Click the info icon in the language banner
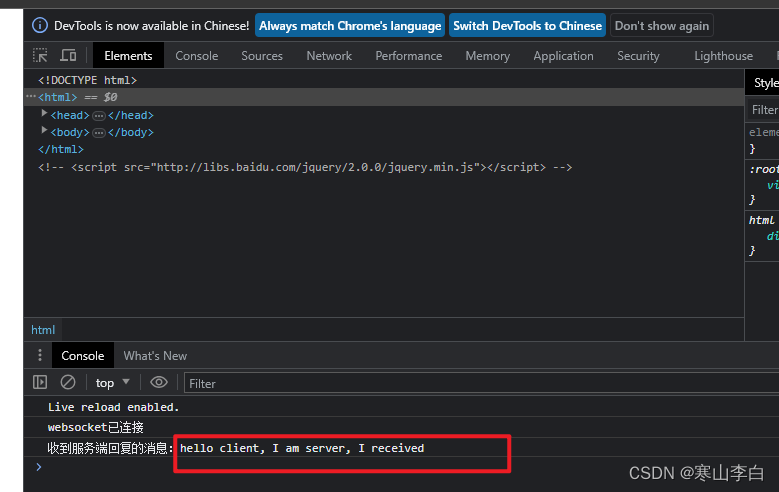The image size is (779, 492). [x=40, y=25]
